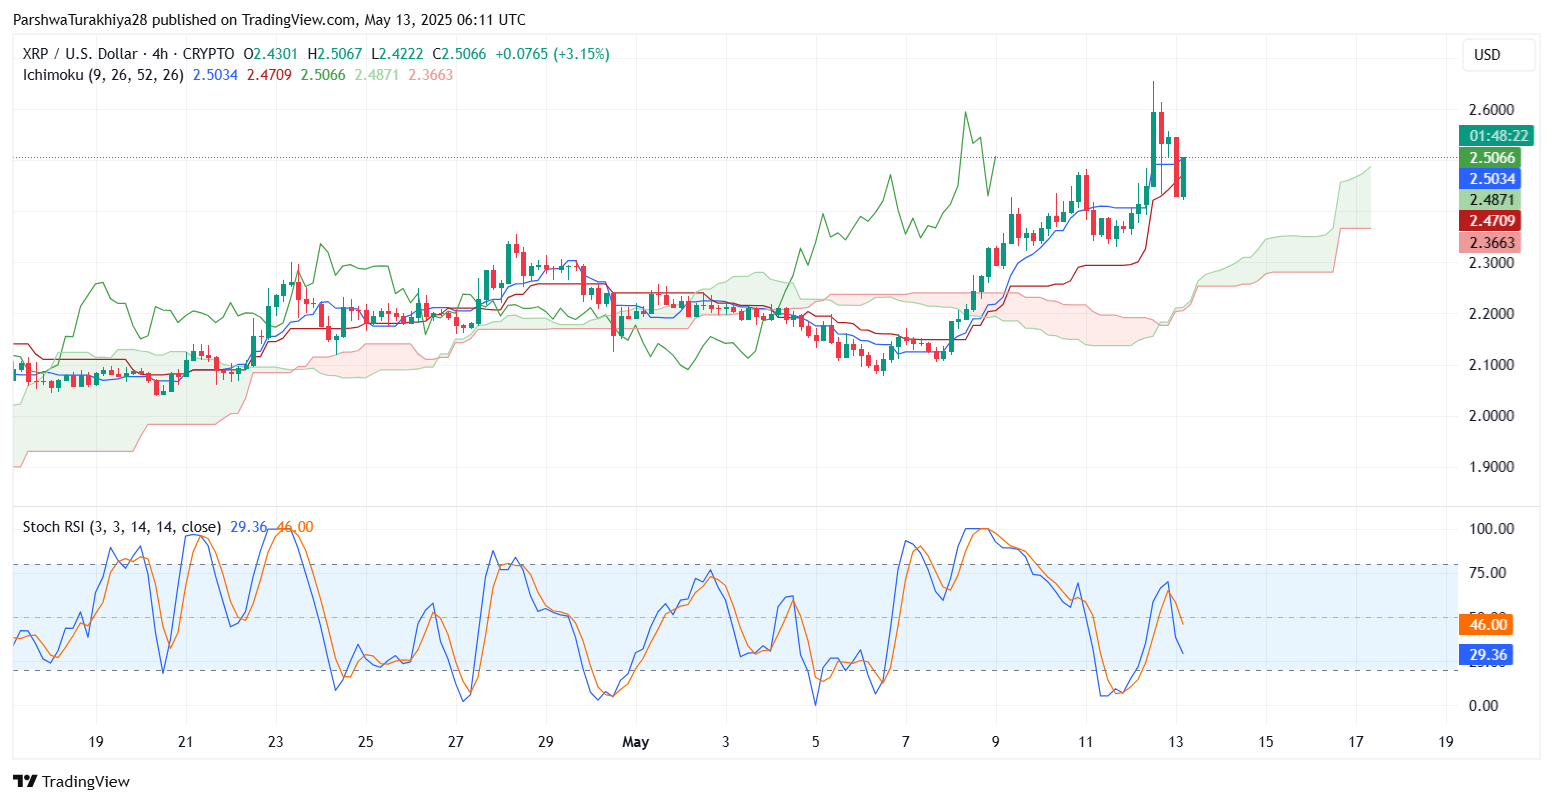This screenshot has width=1553, height=803.
Task: Click the green countdown timer 01:48:22
Action: click(x=1498, y=135)
